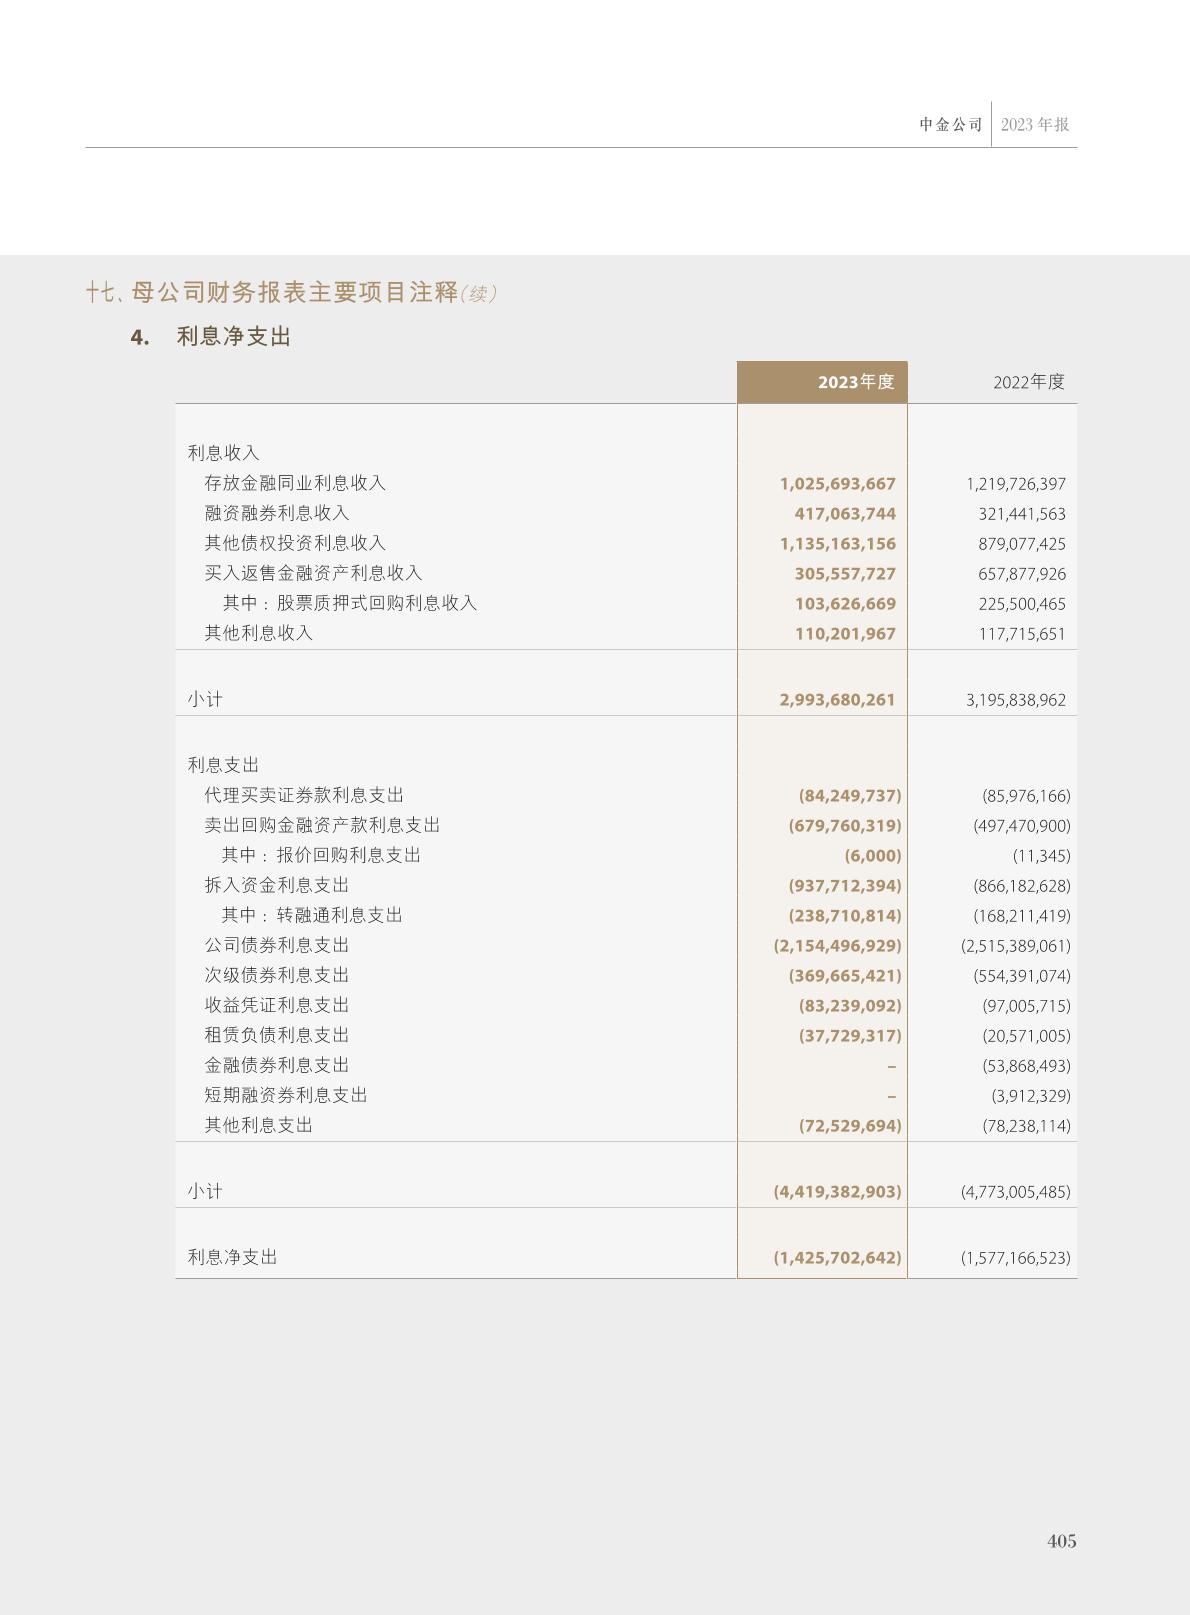Image resolution: width=1190 pixels, height=1615 pixels.
Task: Select the expense subtotal (4,419,382,903)
Action: coord(837,1192)
